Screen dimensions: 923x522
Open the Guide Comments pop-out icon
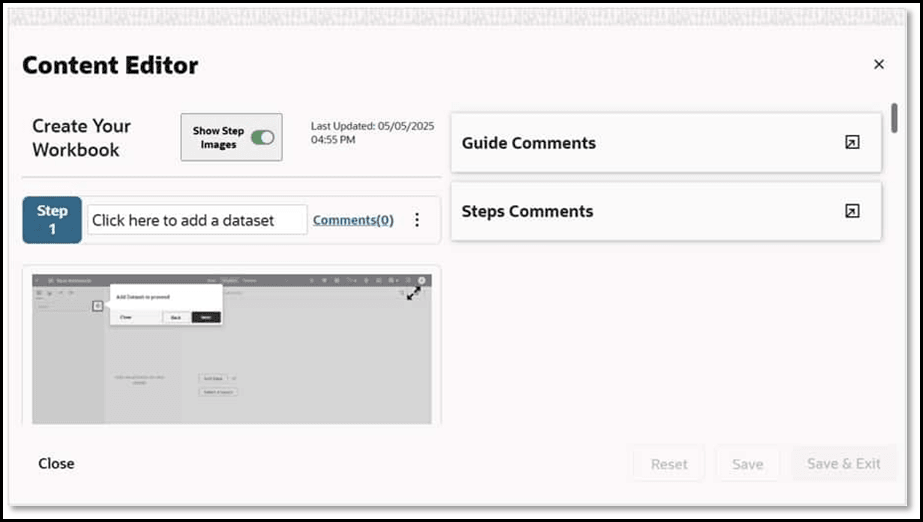coord(852,142)
